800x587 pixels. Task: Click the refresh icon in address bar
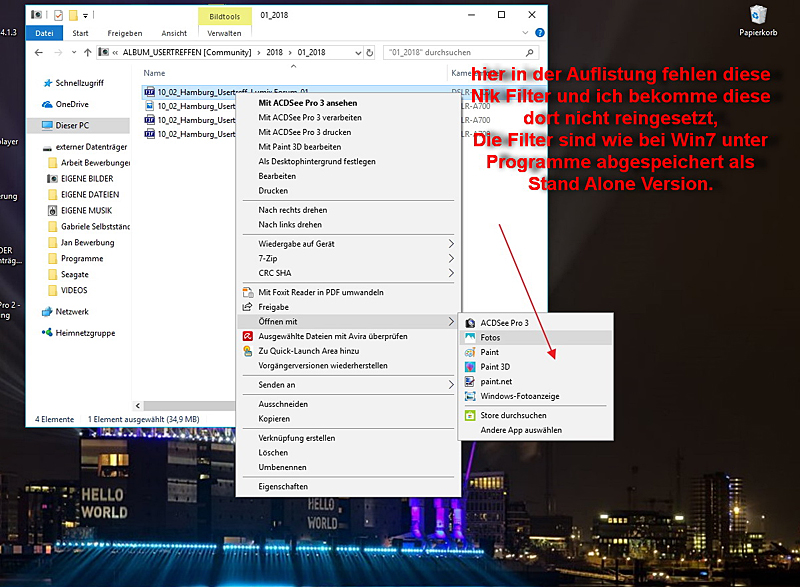point(370,53)
